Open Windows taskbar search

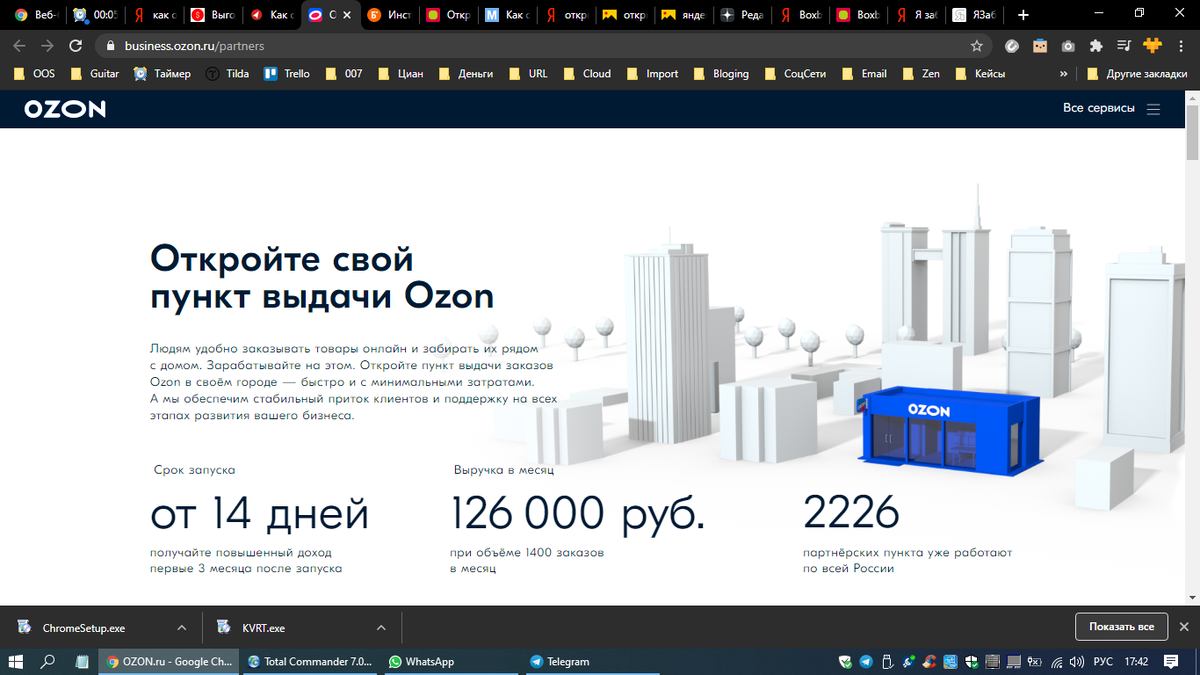coord(47,661)
